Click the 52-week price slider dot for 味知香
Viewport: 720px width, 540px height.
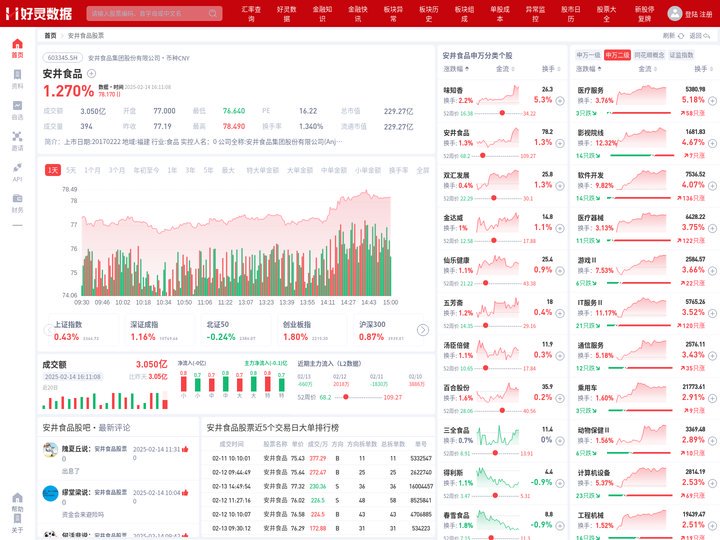[502, 113]
